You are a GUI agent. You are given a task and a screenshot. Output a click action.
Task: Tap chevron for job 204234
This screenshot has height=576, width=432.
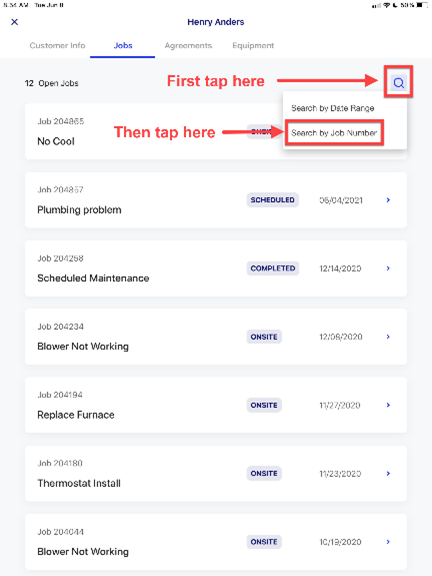pyautogui.click(x=388, y=336)
